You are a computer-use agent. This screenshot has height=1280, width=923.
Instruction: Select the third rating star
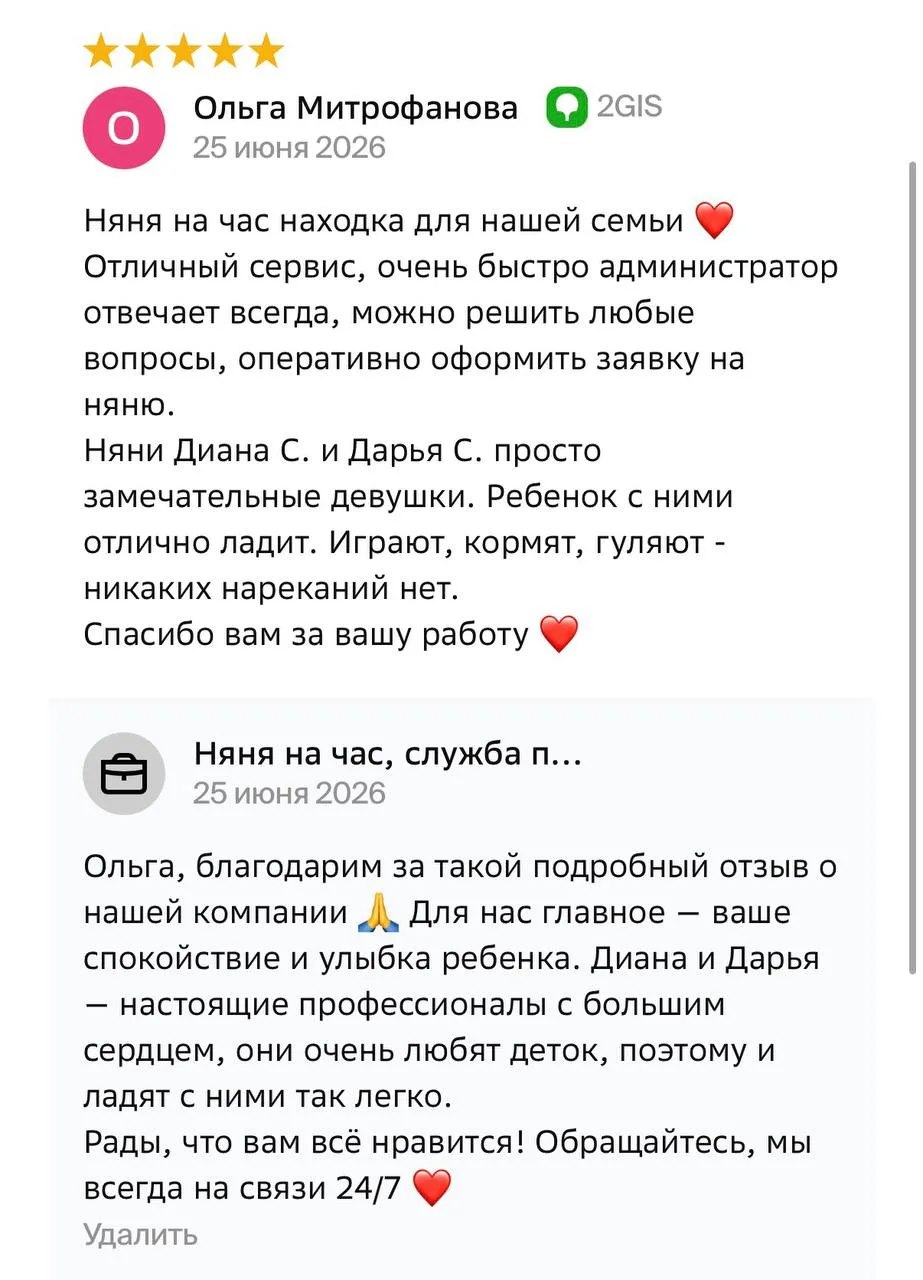(x=184, y=50)
